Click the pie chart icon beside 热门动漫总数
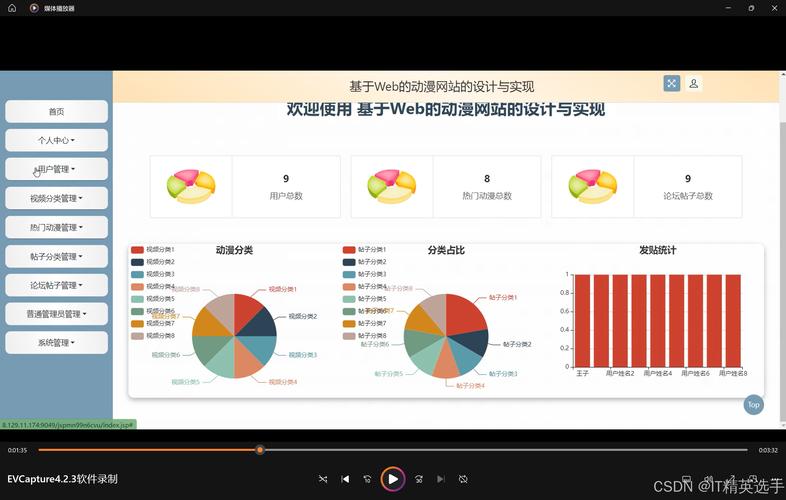Screen dimensions: 786x500 coord(391,187)
